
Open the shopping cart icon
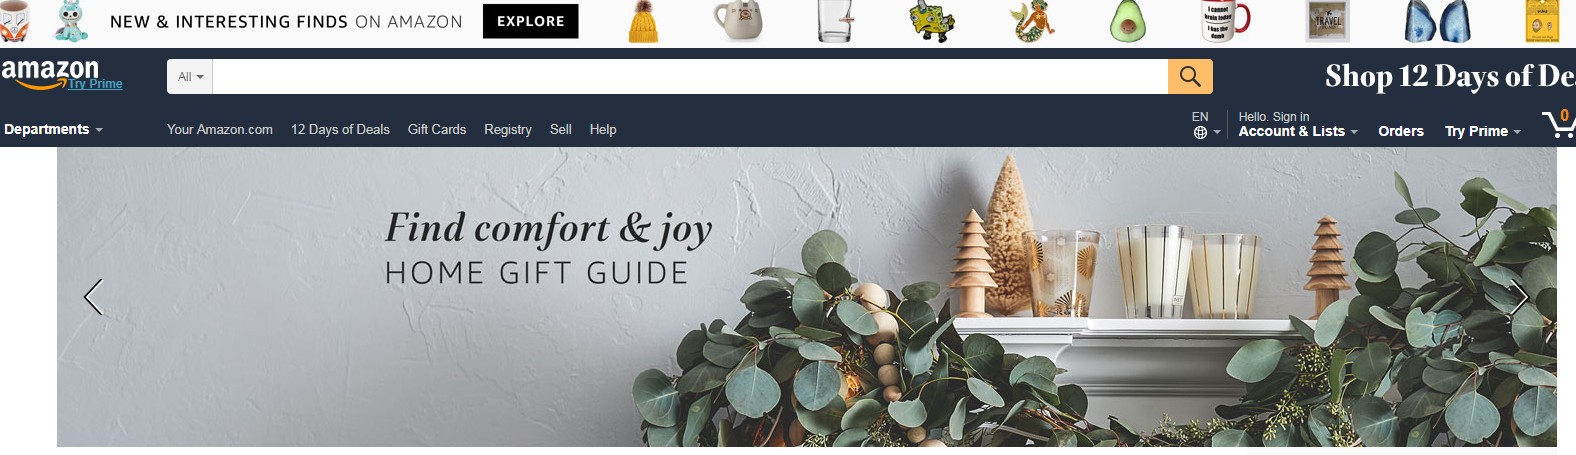(x=1559, y=124)
